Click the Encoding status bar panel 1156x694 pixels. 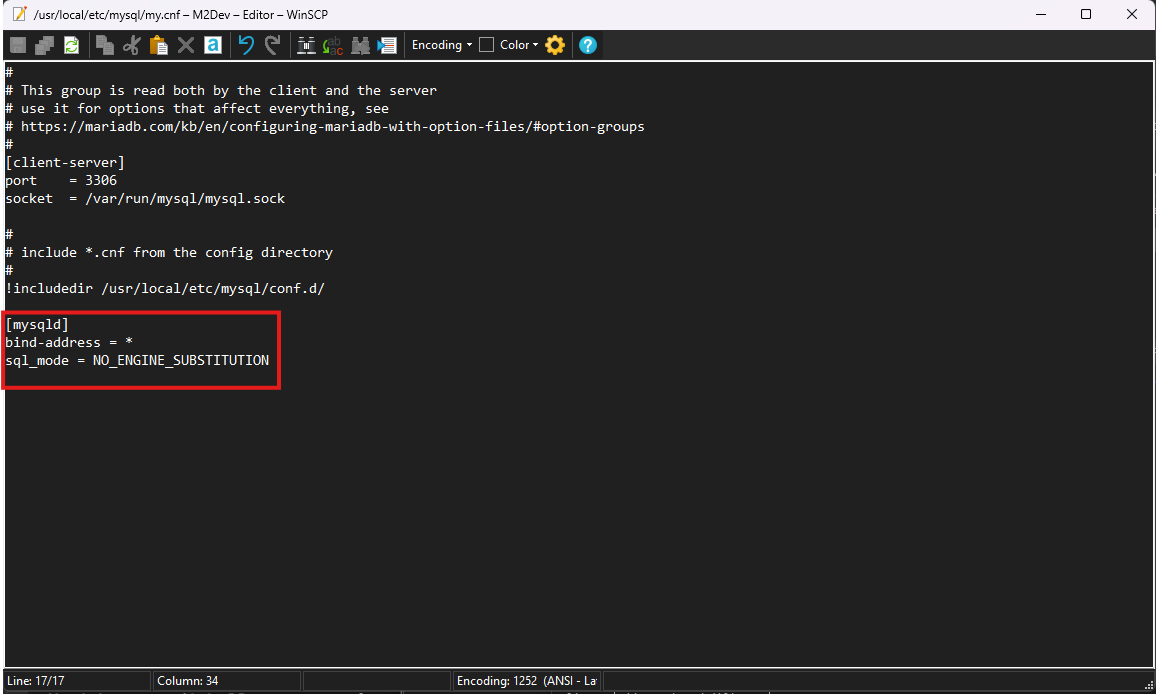526,681
